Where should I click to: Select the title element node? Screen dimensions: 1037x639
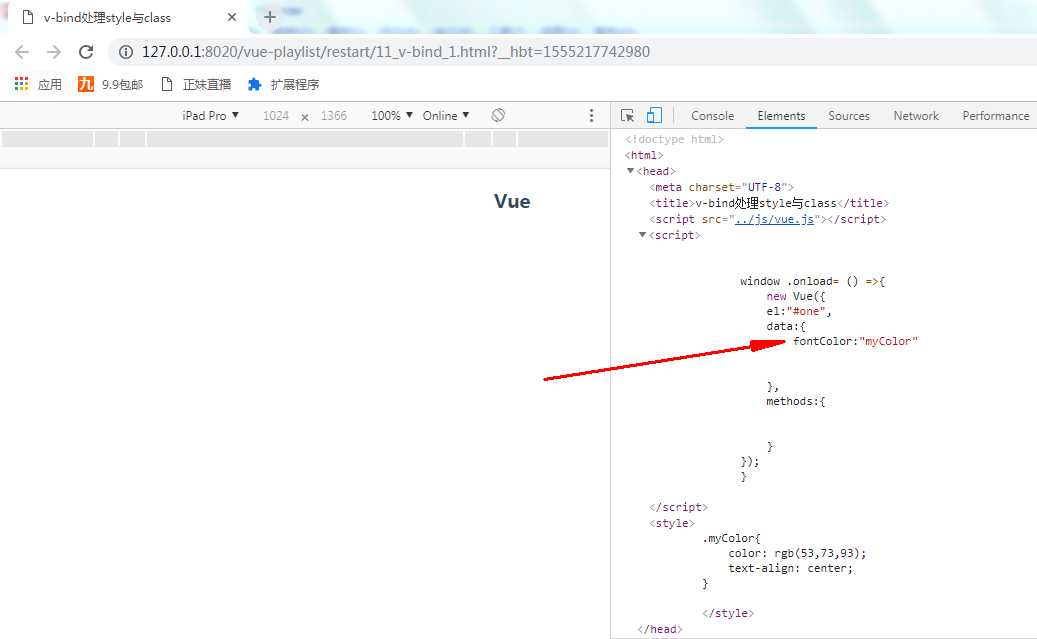tap(768, 203)
